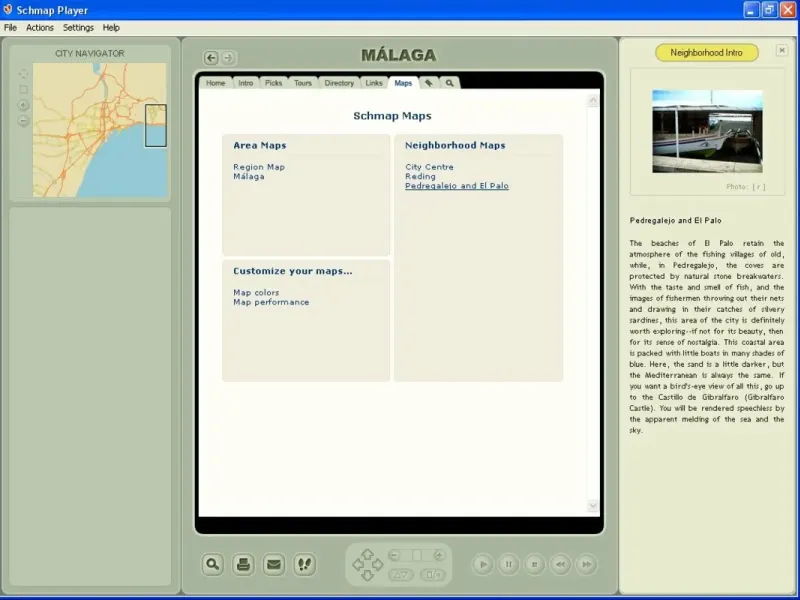Click the yellow Neighborhood Intro button
This screenshot has height=600, width=800.
tap(707, 53)
